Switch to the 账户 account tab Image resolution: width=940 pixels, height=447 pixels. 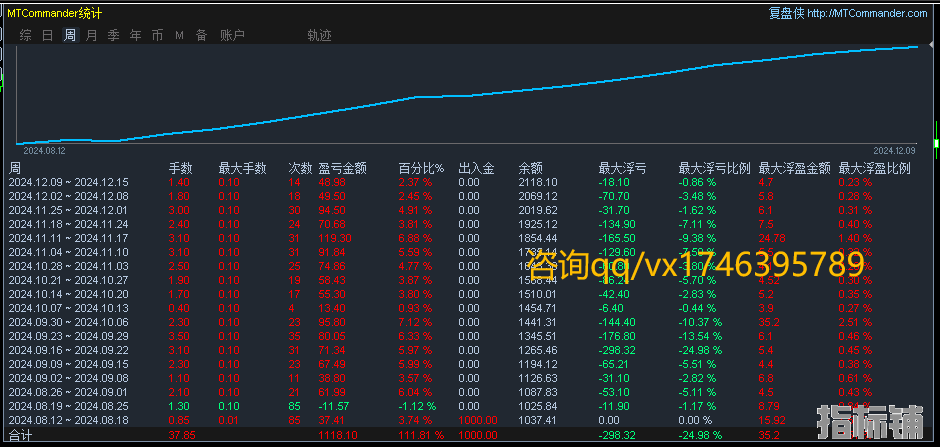(232, 35)
